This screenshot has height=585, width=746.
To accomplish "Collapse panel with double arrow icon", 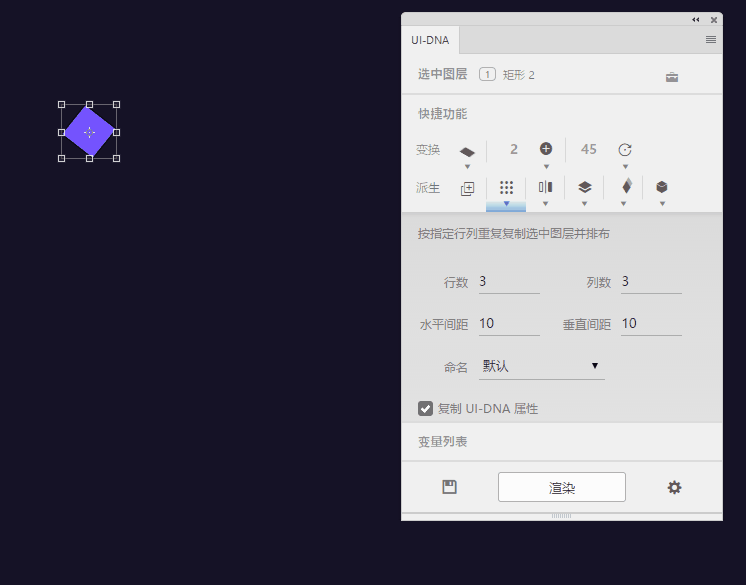I will point(696,20).
